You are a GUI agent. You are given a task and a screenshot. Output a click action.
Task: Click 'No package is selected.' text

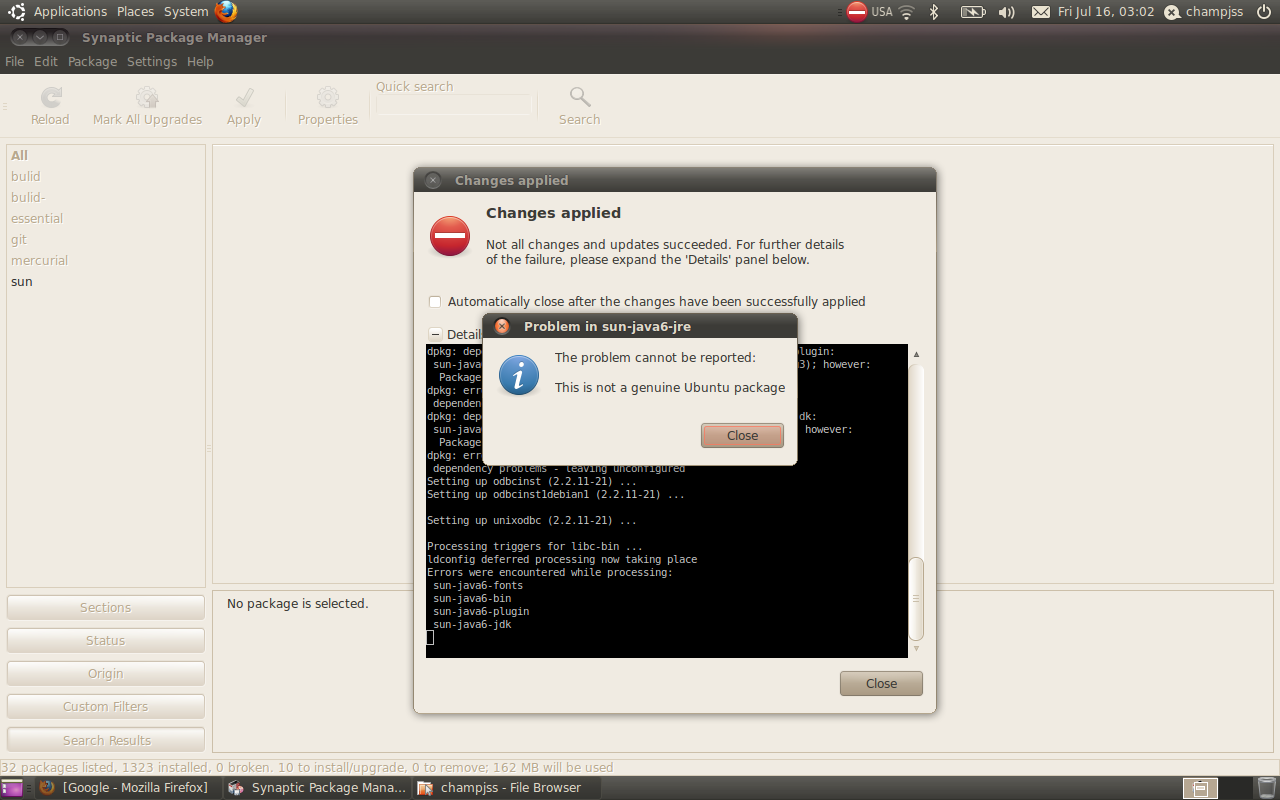[298, 604]
